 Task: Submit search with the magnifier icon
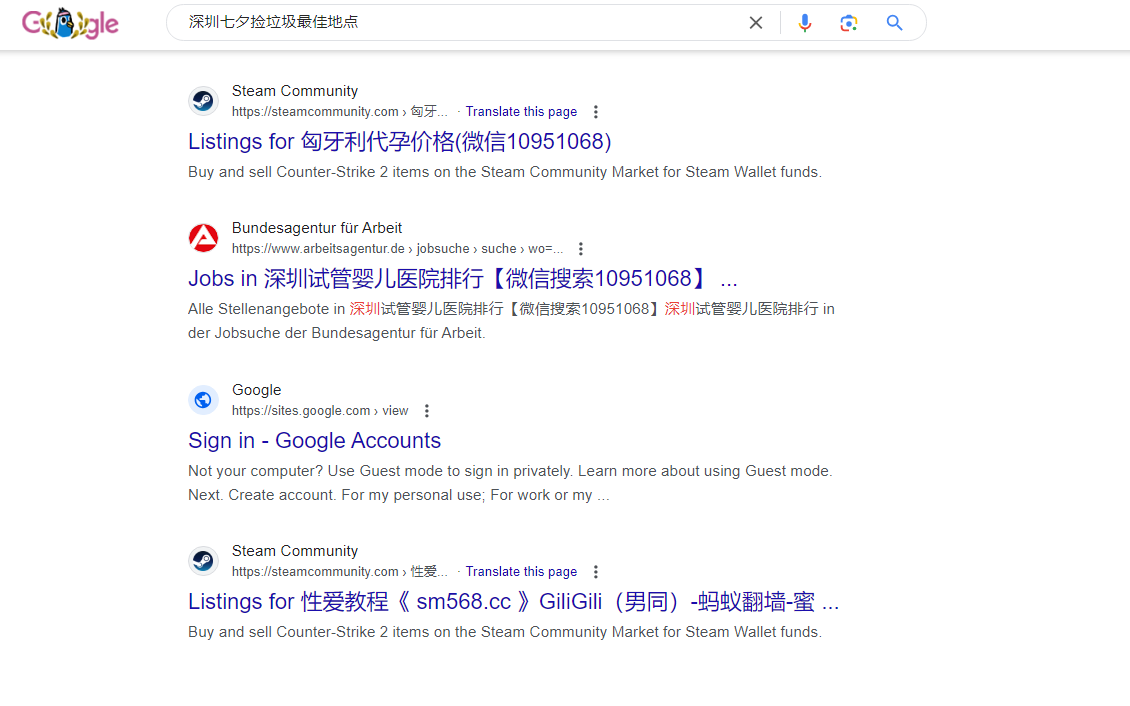pyautogui.click(x=894, y=23)
